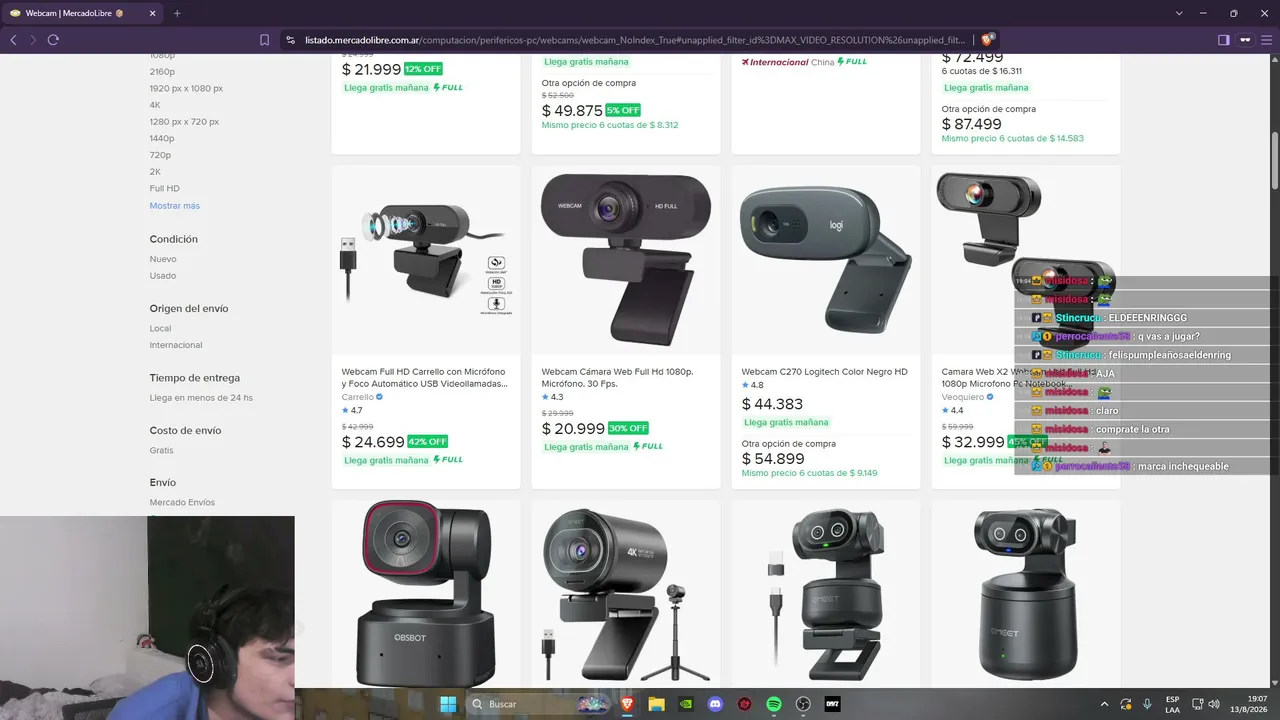The image size is (1280, 720).
Task: Open Brave Shields lion icon in address bar
Action: (987, 40)
